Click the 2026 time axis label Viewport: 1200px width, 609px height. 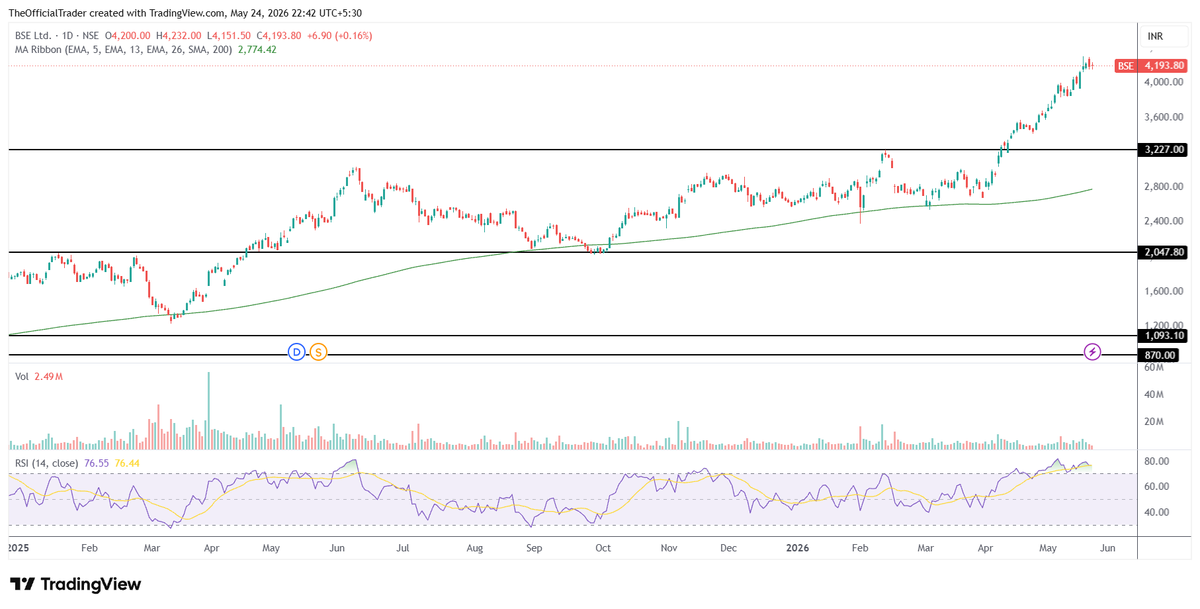pyautogui.click(x=797, y=548)
